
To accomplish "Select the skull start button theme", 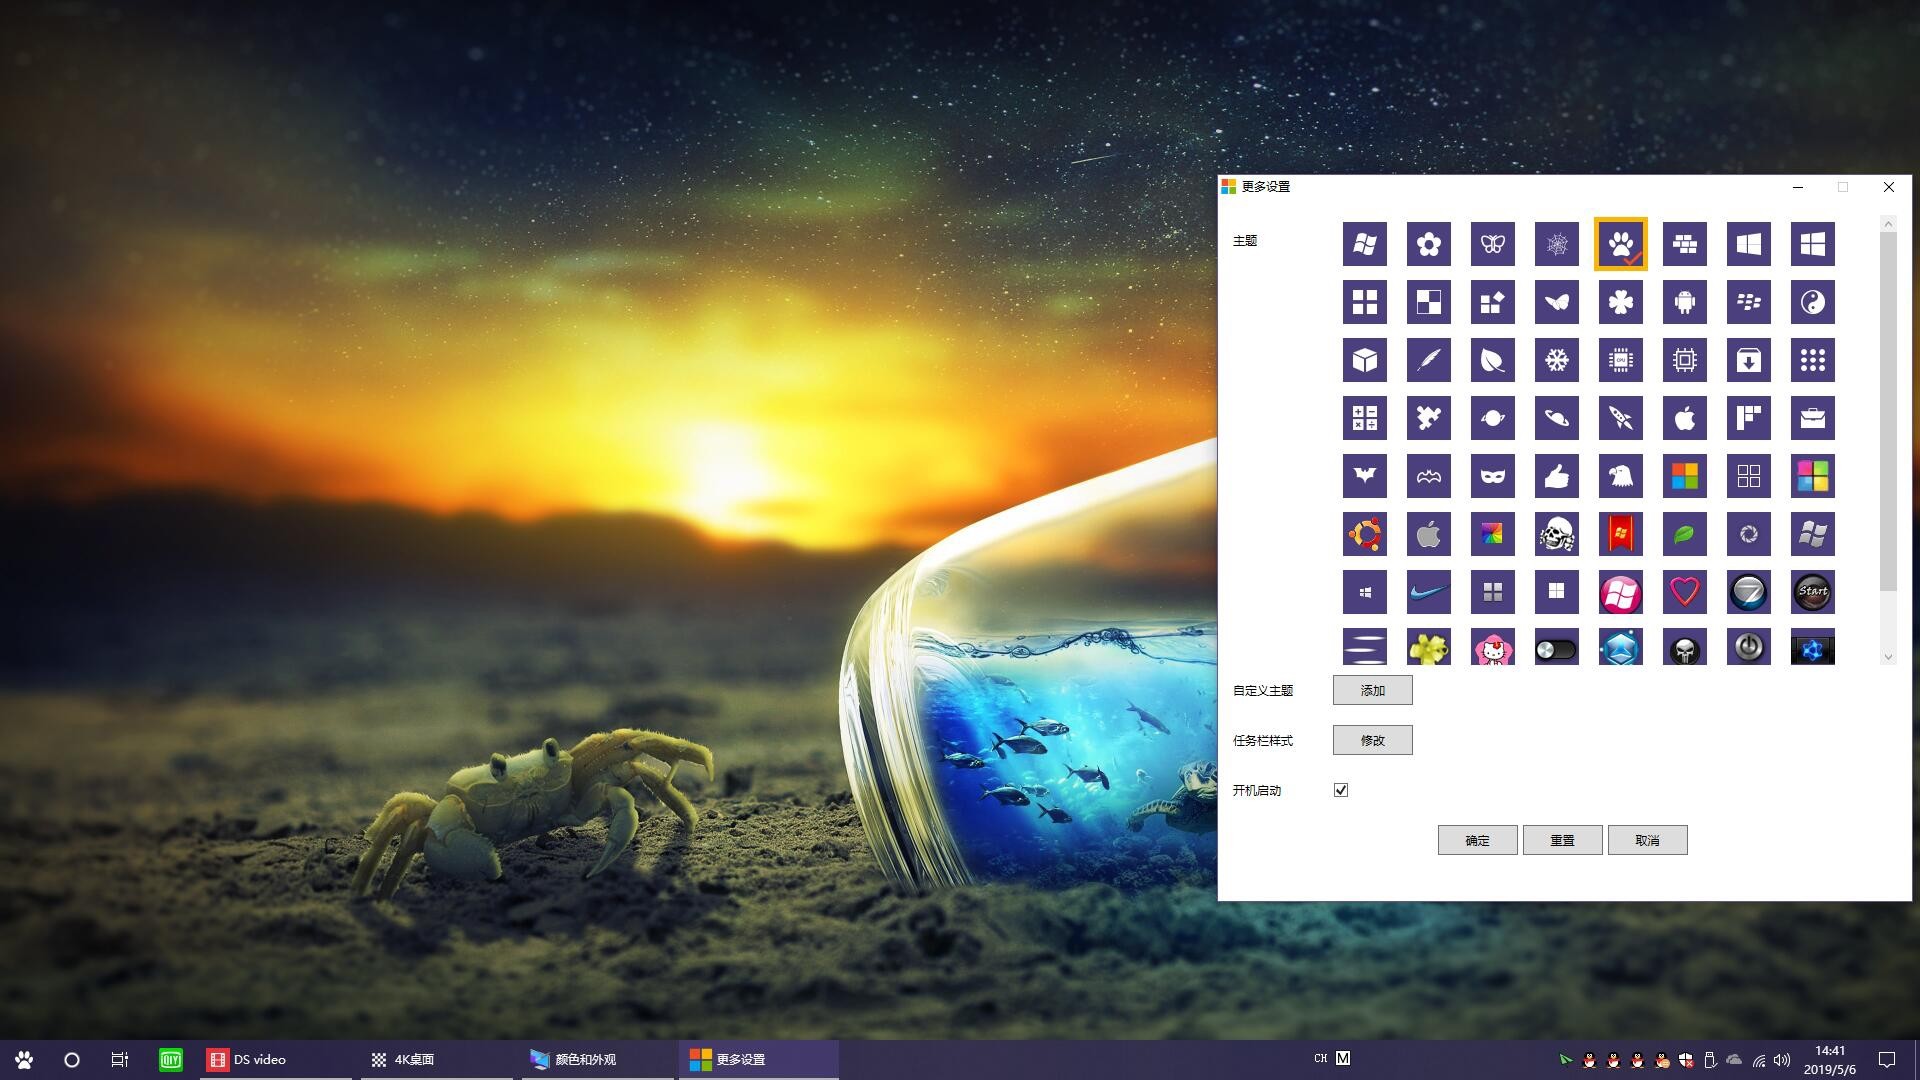I will point(1556,533).
